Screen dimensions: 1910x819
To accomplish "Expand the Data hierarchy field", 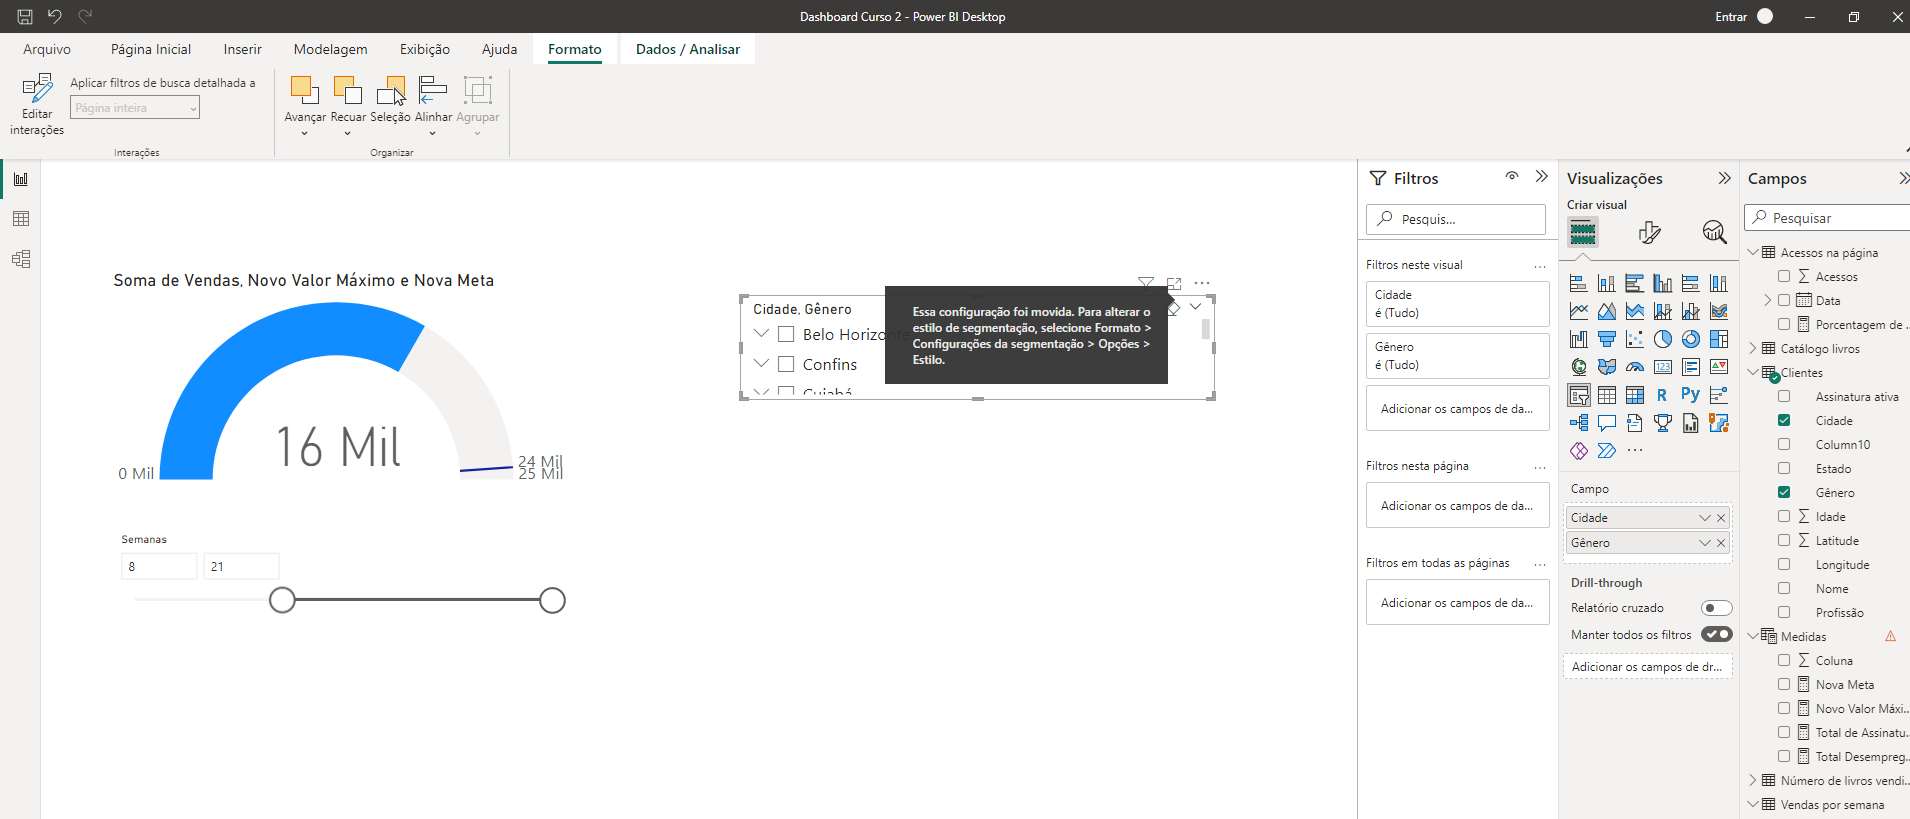I will (x=1768, y=300).
